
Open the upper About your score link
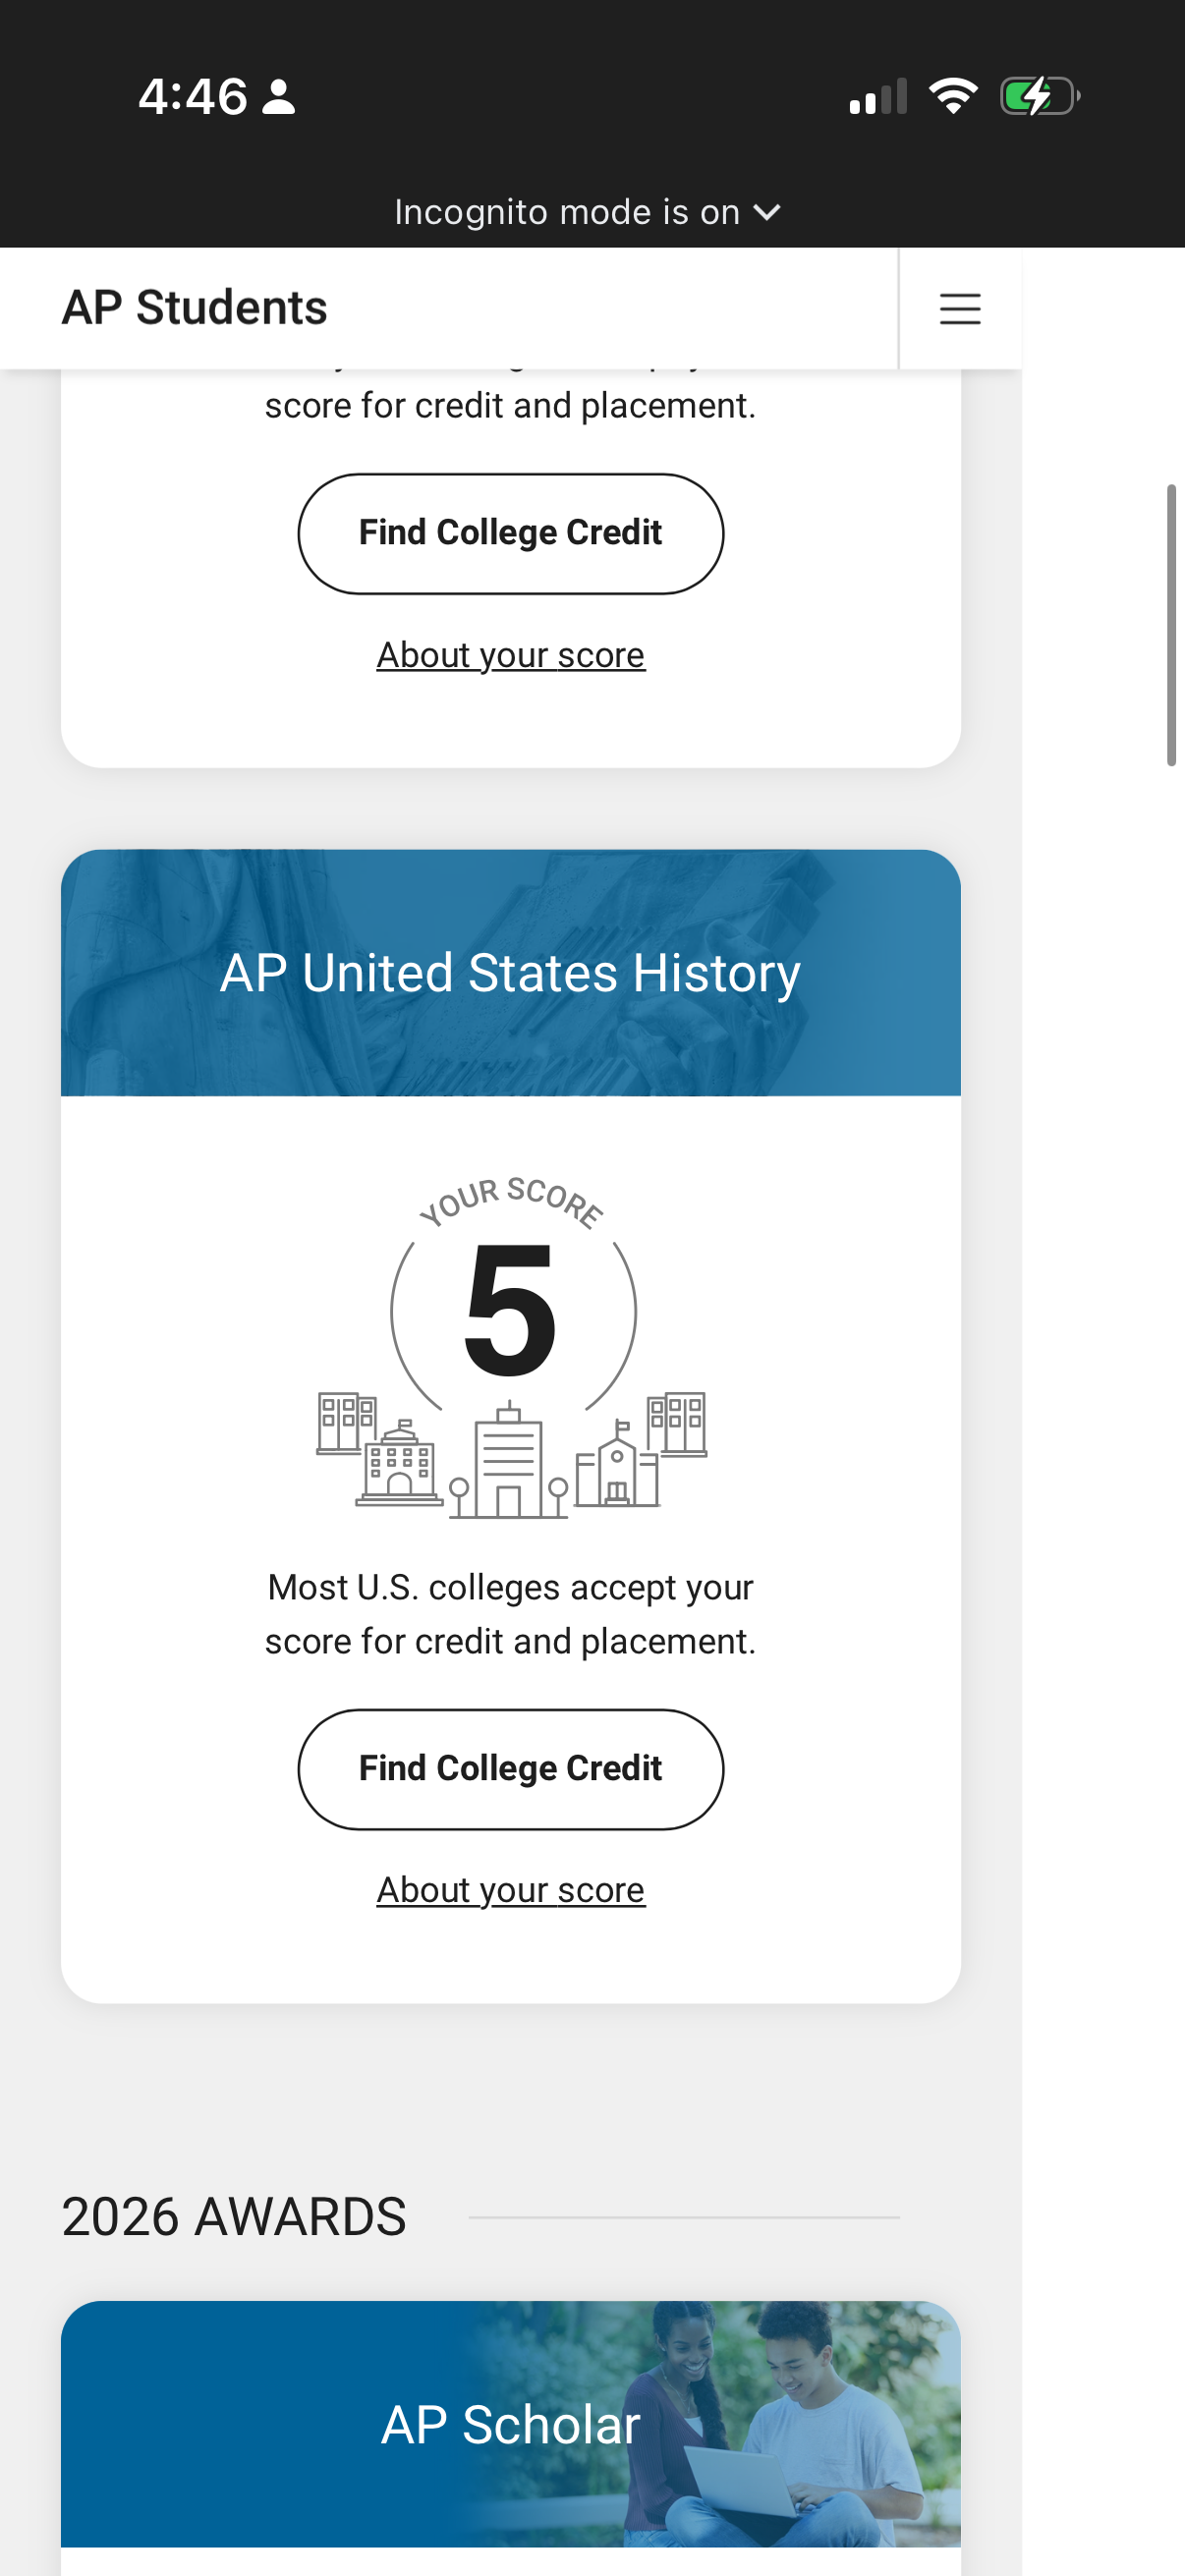click(511, 655)
